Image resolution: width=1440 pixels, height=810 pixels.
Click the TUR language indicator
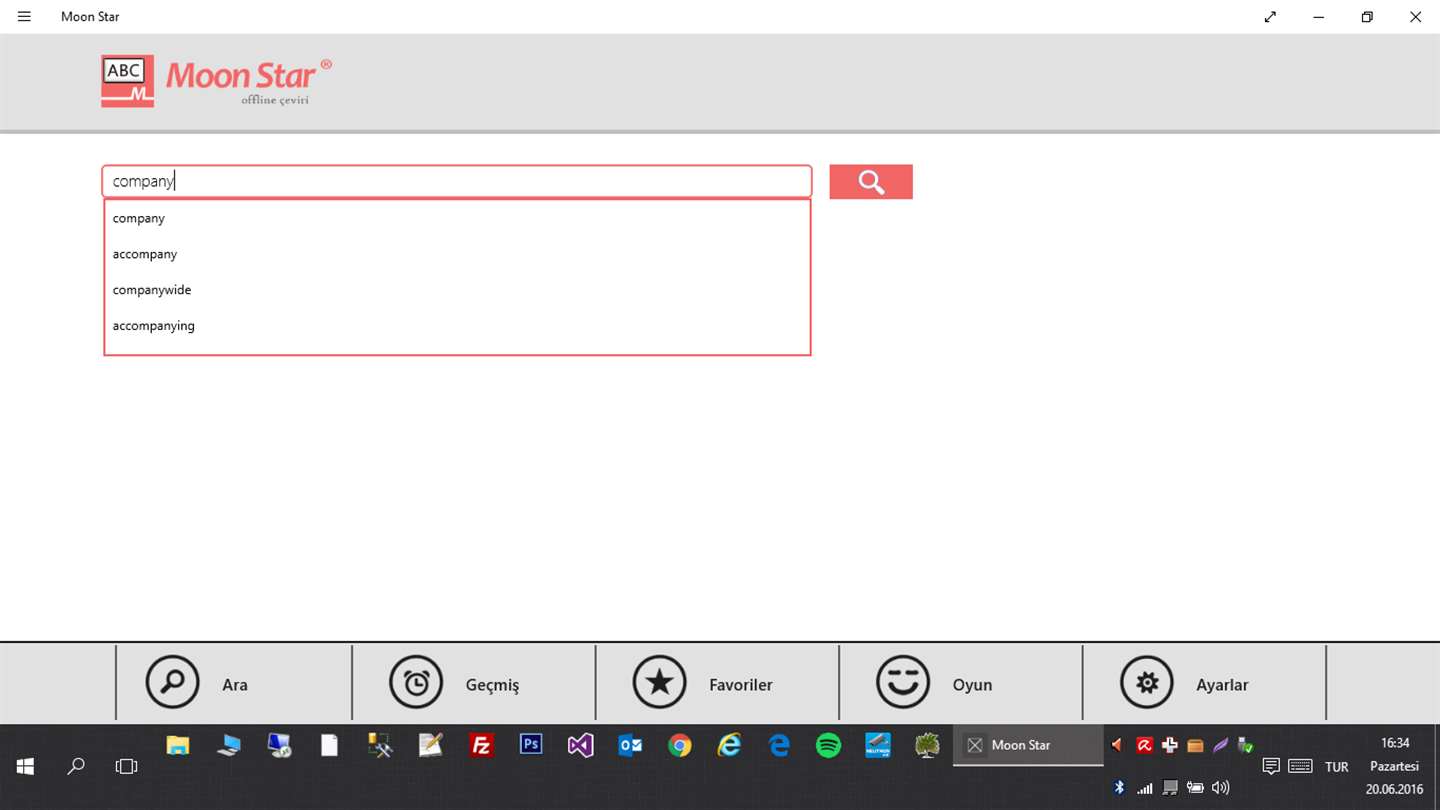1337,767
